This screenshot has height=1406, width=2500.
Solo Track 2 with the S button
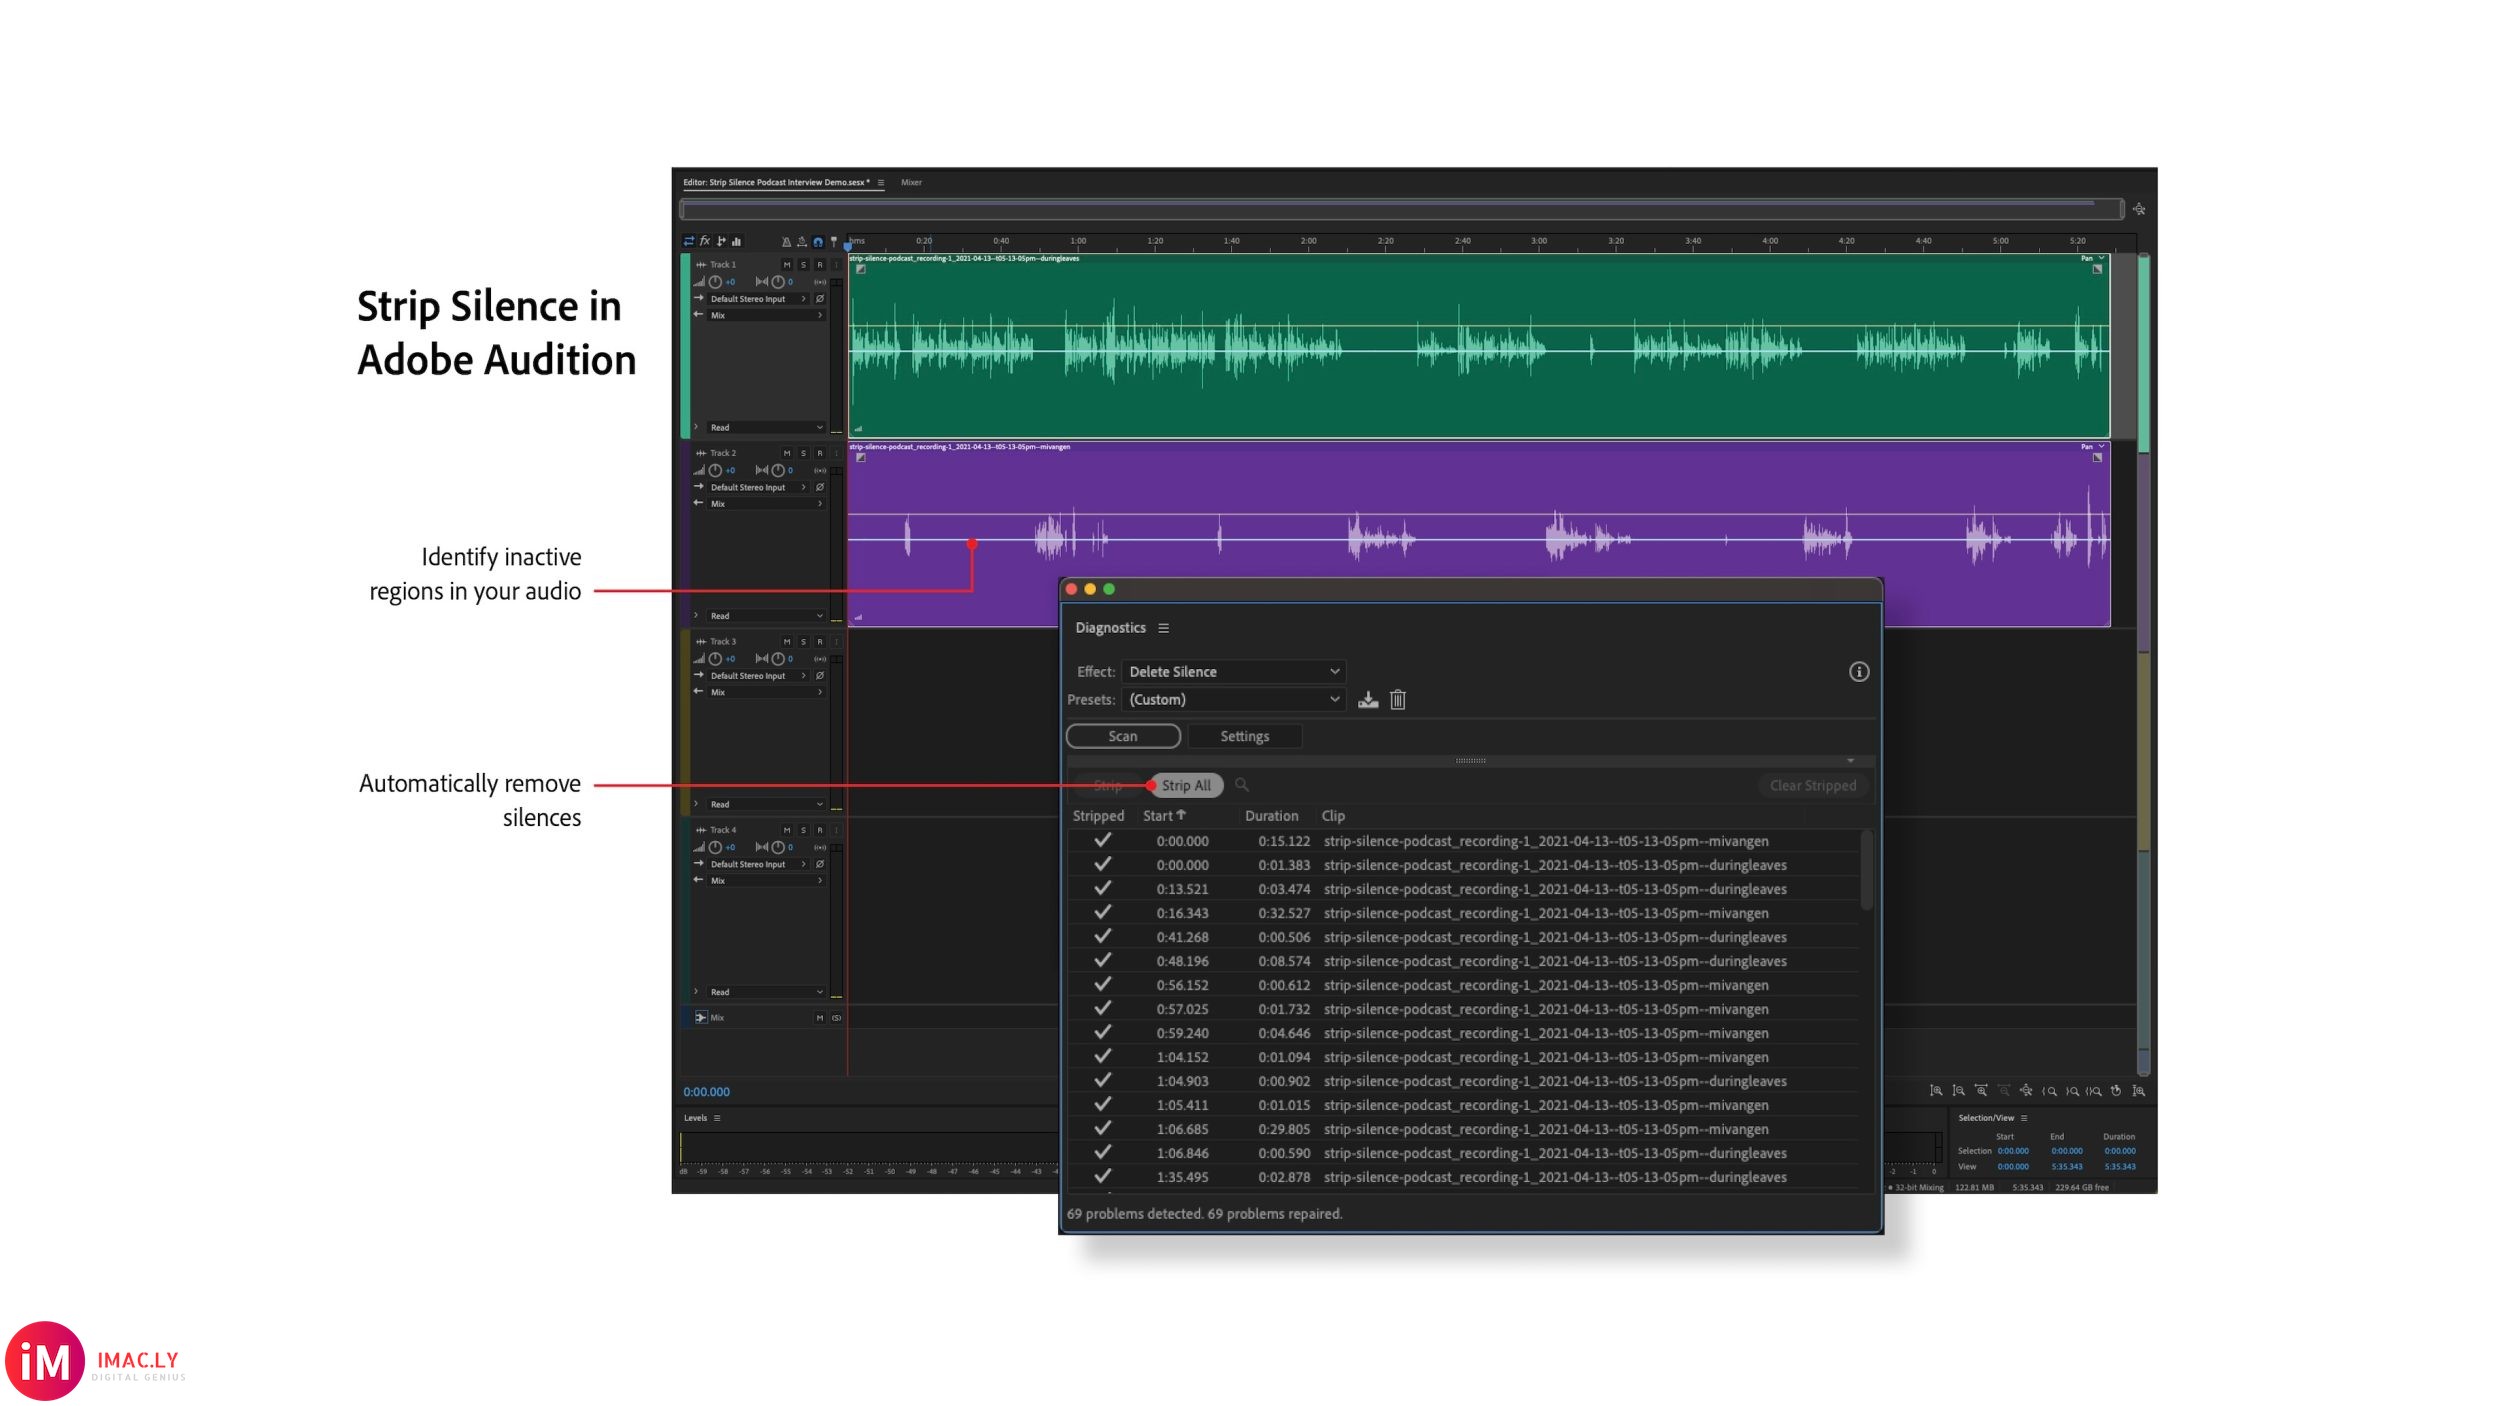803,454
